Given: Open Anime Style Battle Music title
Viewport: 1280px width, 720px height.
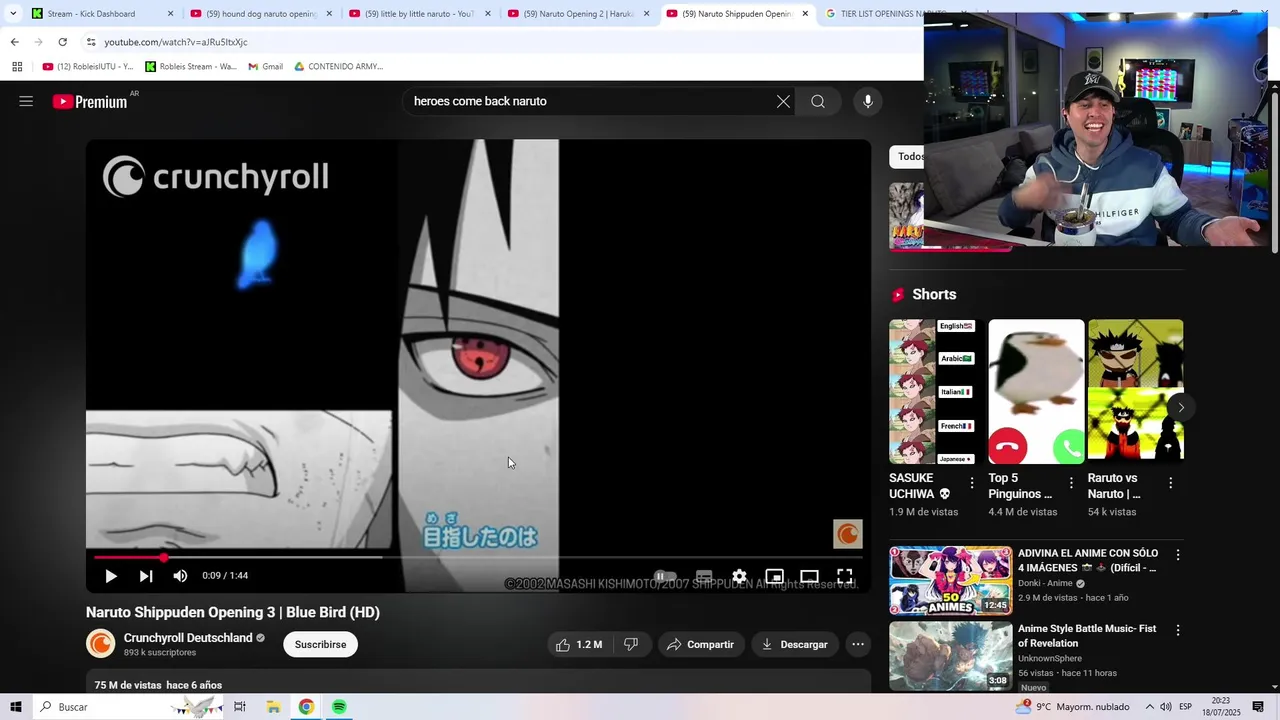Looking at the screenshot, I should point(1087,636).
